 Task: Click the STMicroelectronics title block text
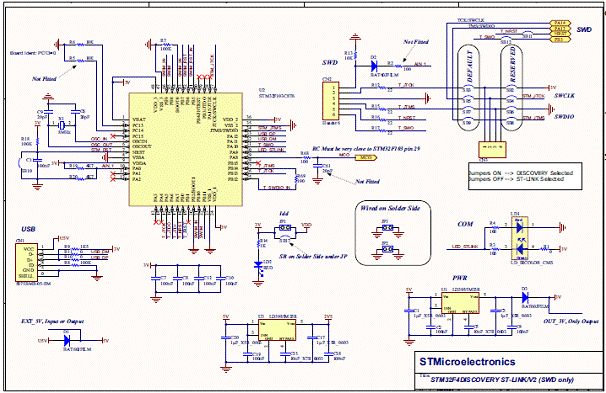tap(467, 362)
